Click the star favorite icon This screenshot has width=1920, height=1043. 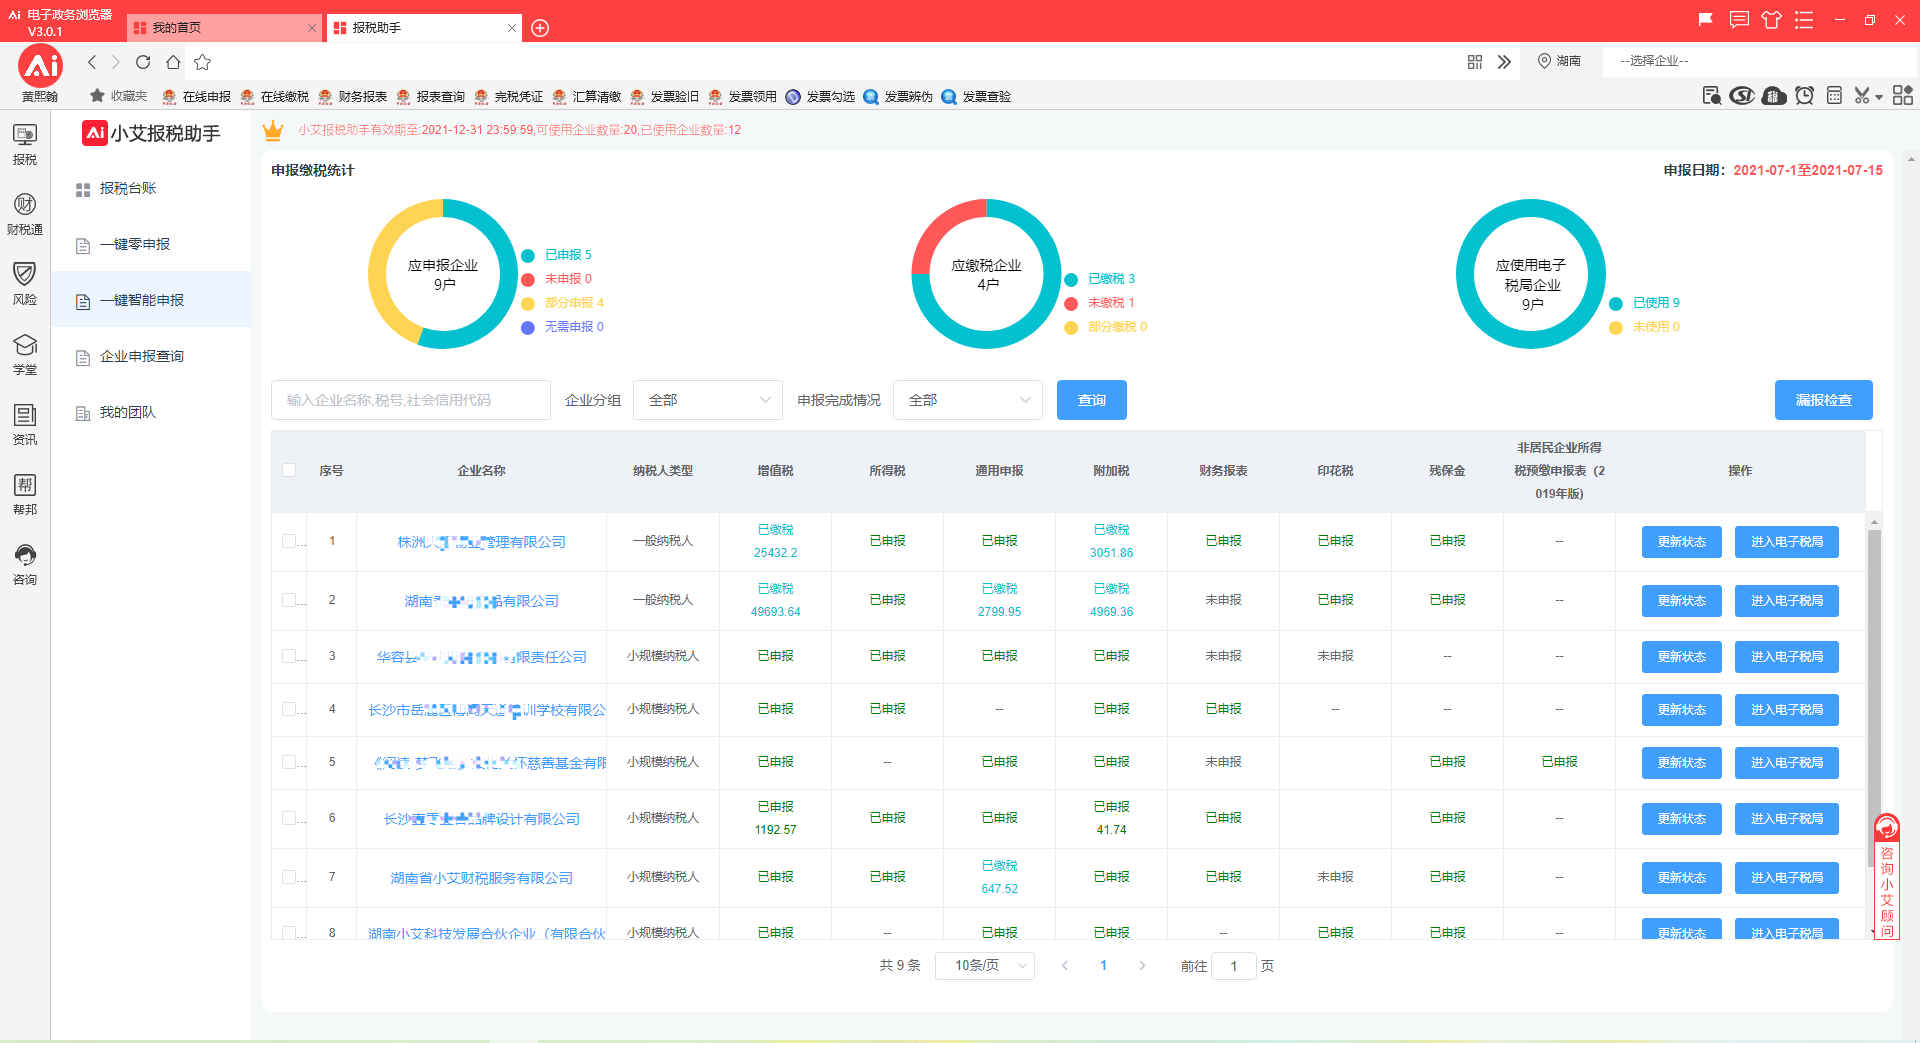[203, 62]
